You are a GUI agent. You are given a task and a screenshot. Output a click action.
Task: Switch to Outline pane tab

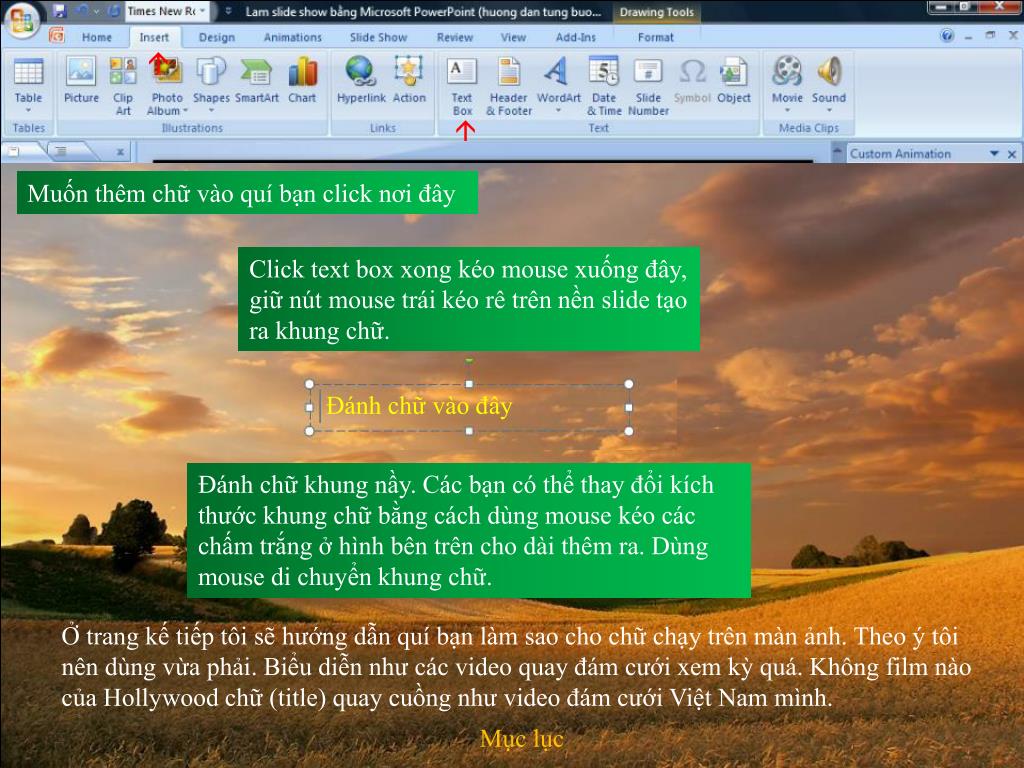[60, 152]
